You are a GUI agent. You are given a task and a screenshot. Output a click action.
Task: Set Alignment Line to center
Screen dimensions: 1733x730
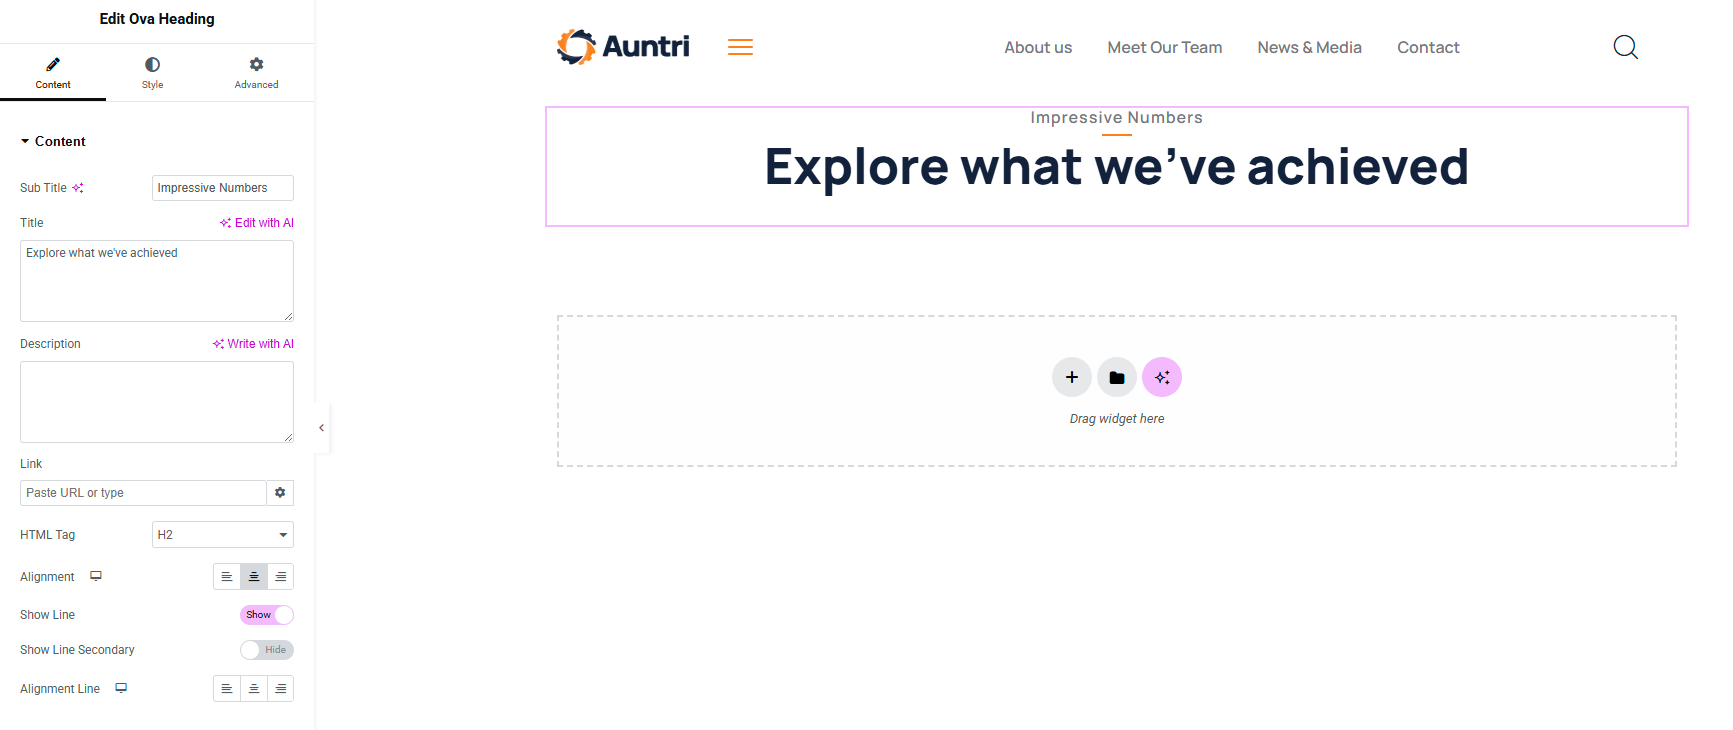(x=254, y=689)
